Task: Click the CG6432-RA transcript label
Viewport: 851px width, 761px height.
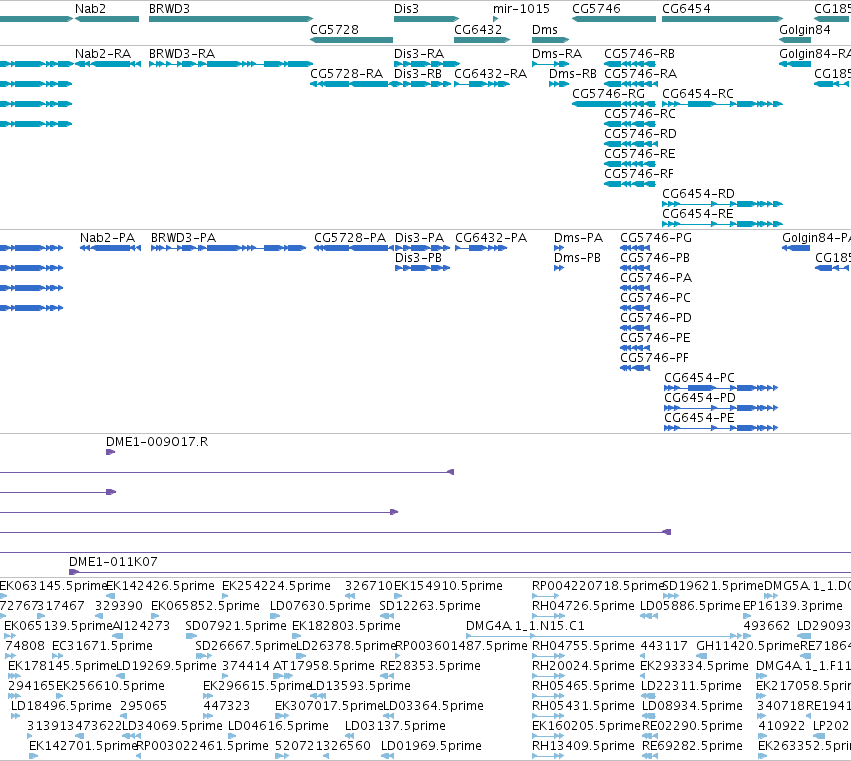Action: click(x=490, y=74)
